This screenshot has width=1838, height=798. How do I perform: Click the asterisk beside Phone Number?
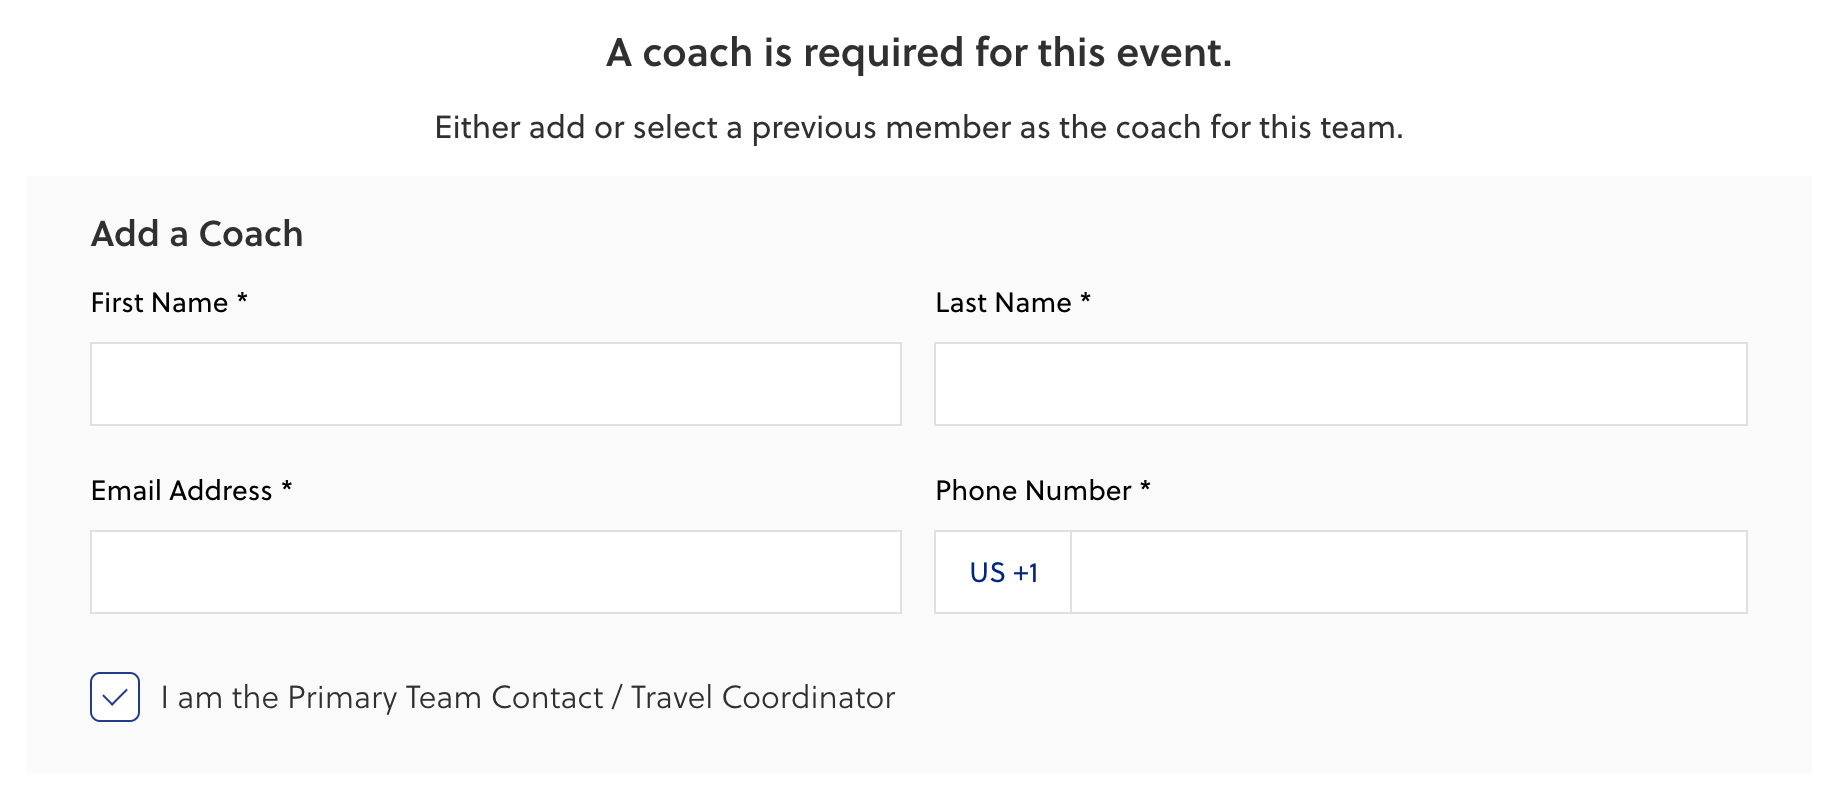[x=1146, y=488]
